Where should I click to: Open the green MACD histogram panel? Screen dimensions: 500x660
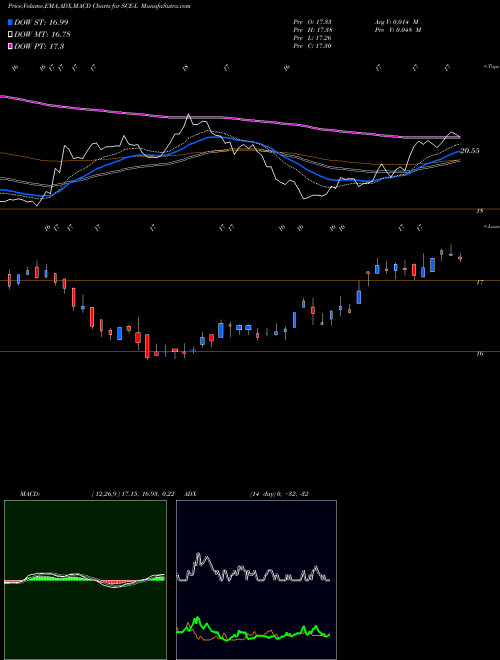coord(85,580)
